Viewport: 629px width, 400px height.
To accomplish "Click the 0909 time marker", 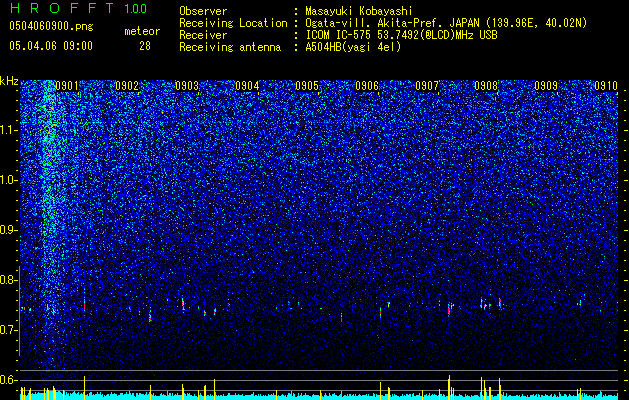I will [x=546, y=85].
